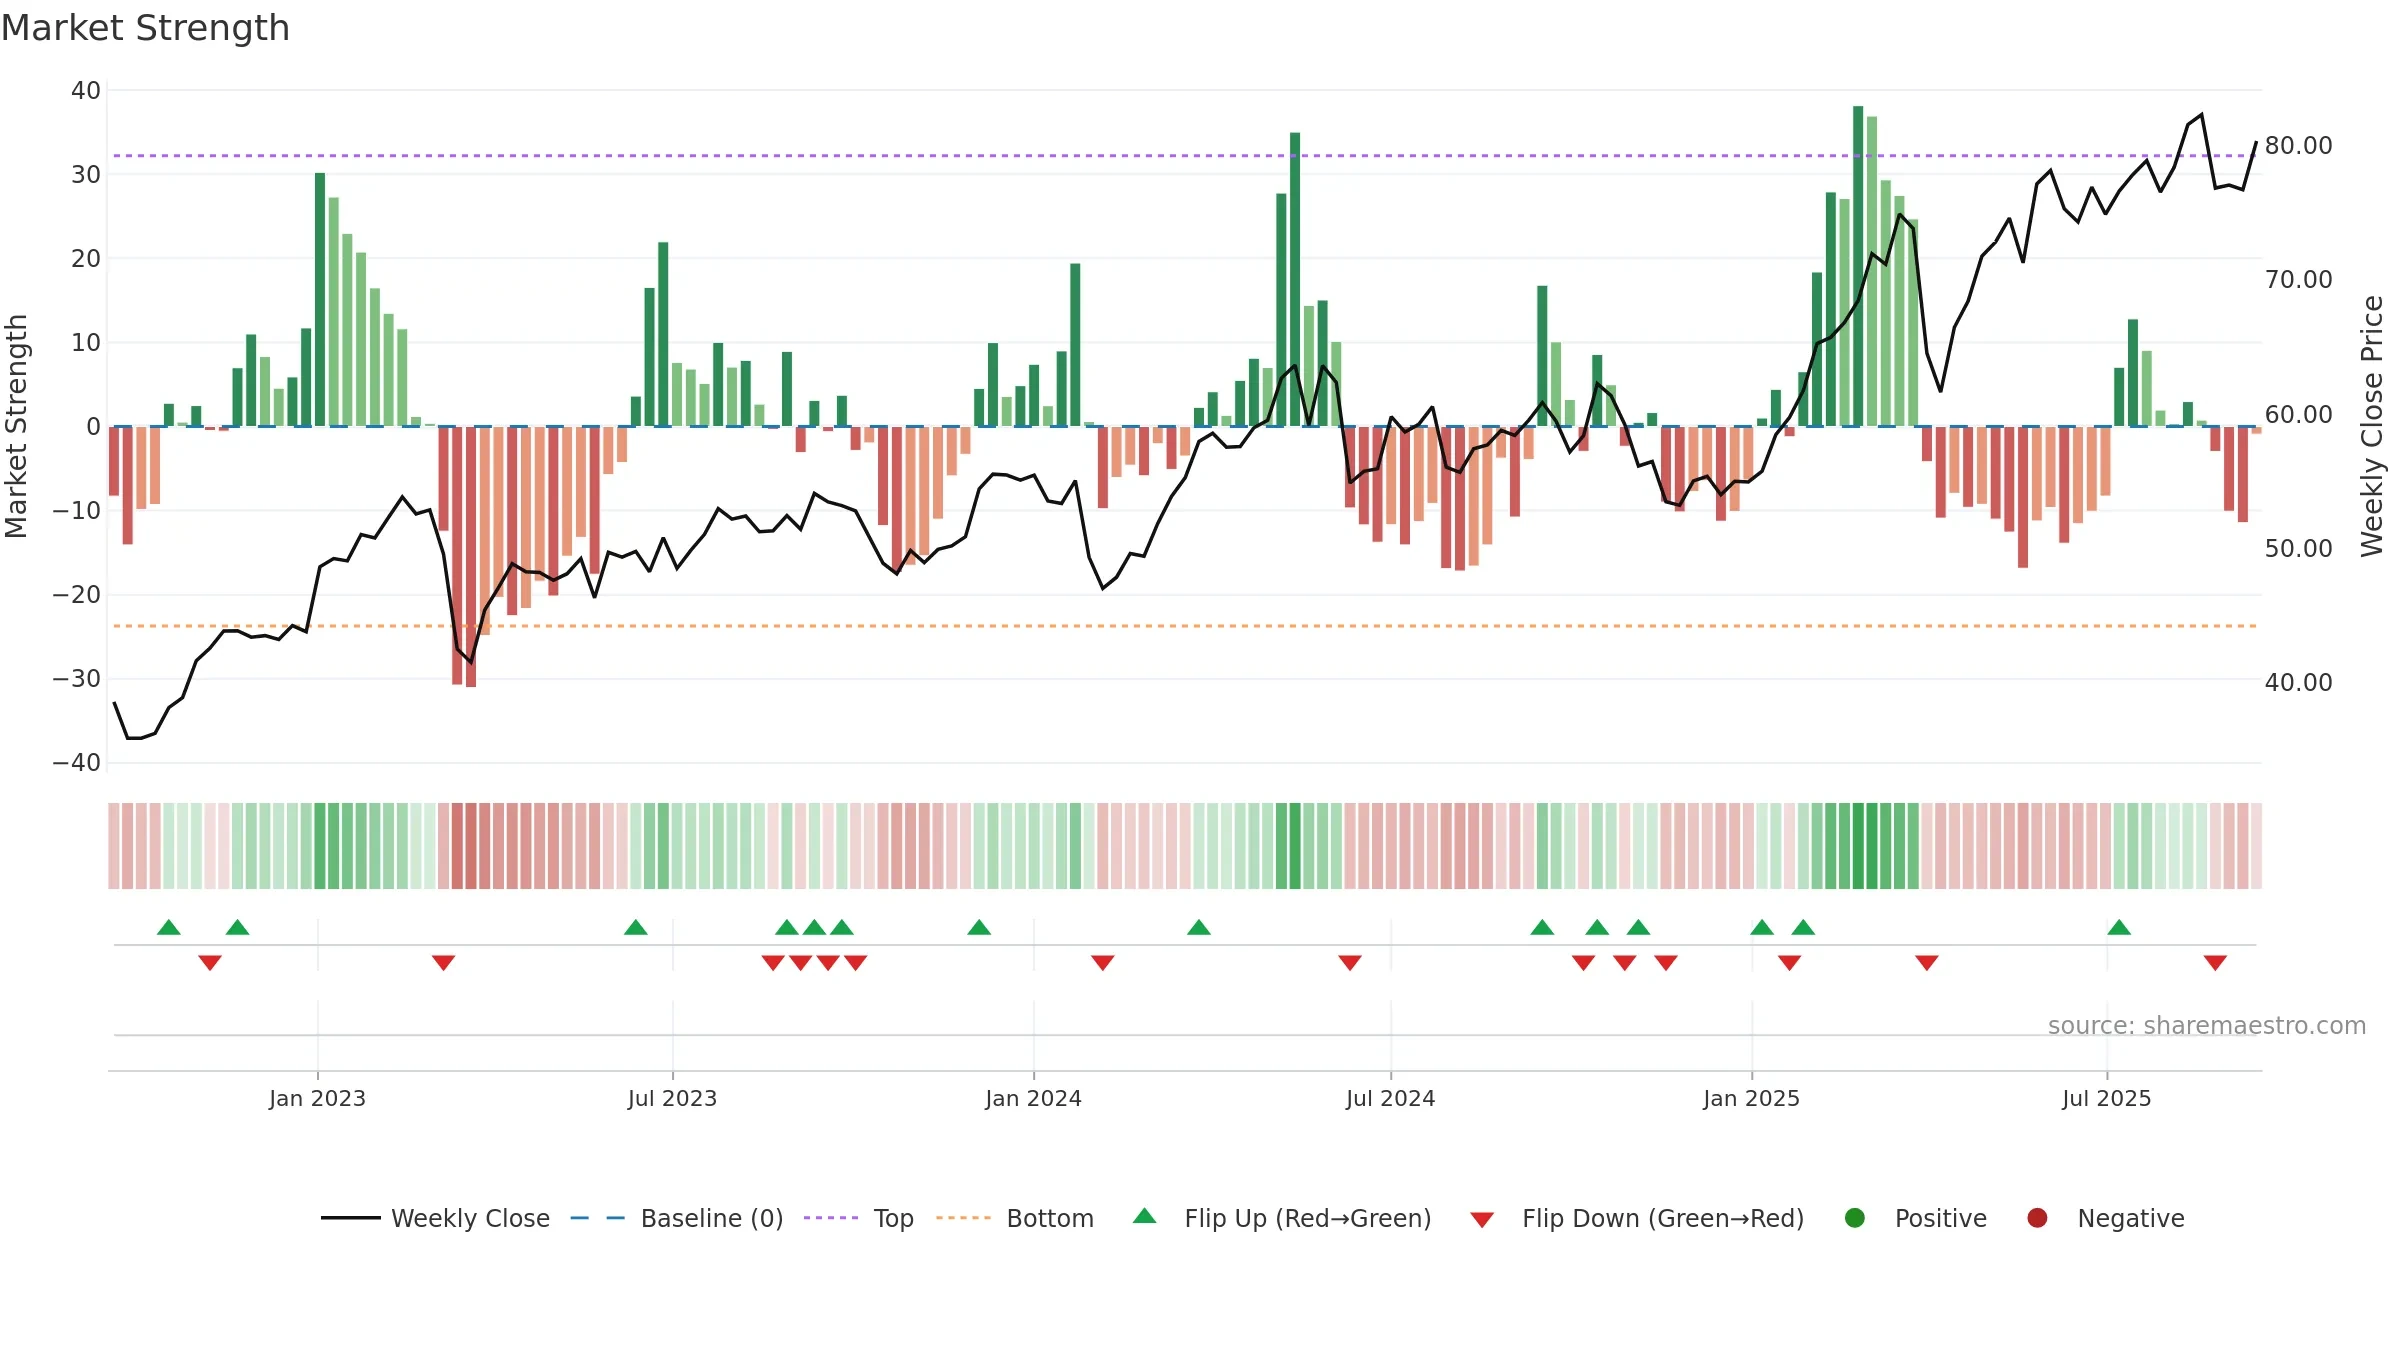
Task: Click the Jan 2024 axis label
Action: (x=1033, y=1098)
